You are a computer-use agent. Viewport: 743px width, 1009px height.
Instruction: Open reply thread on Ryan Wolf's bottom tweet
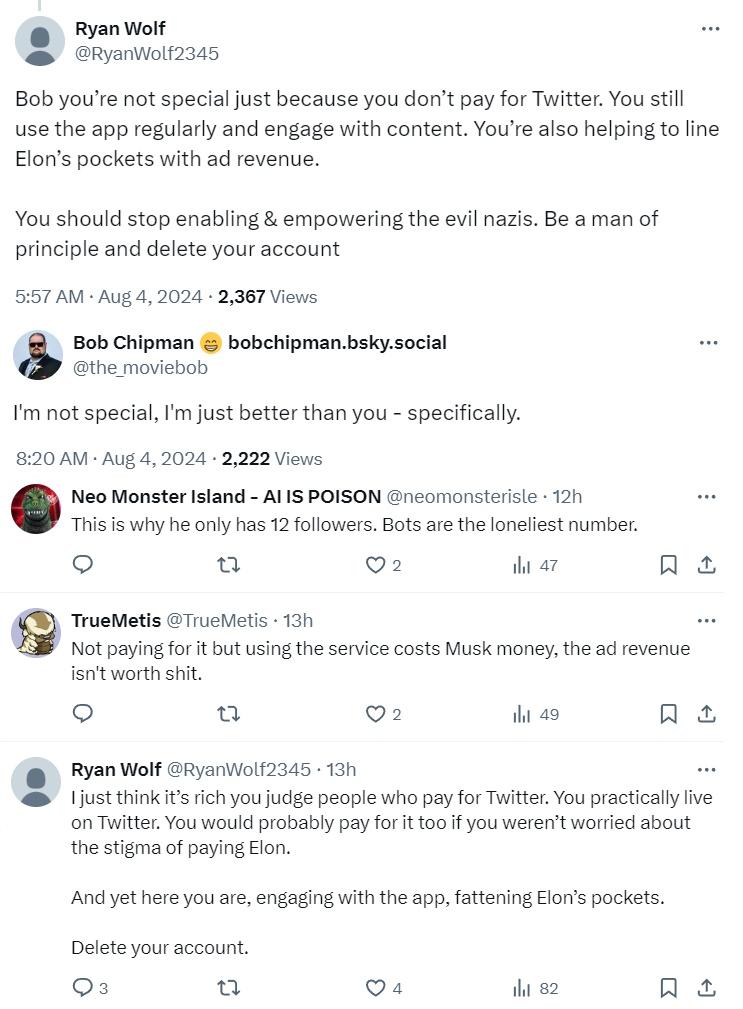click(x=84, y=988)
